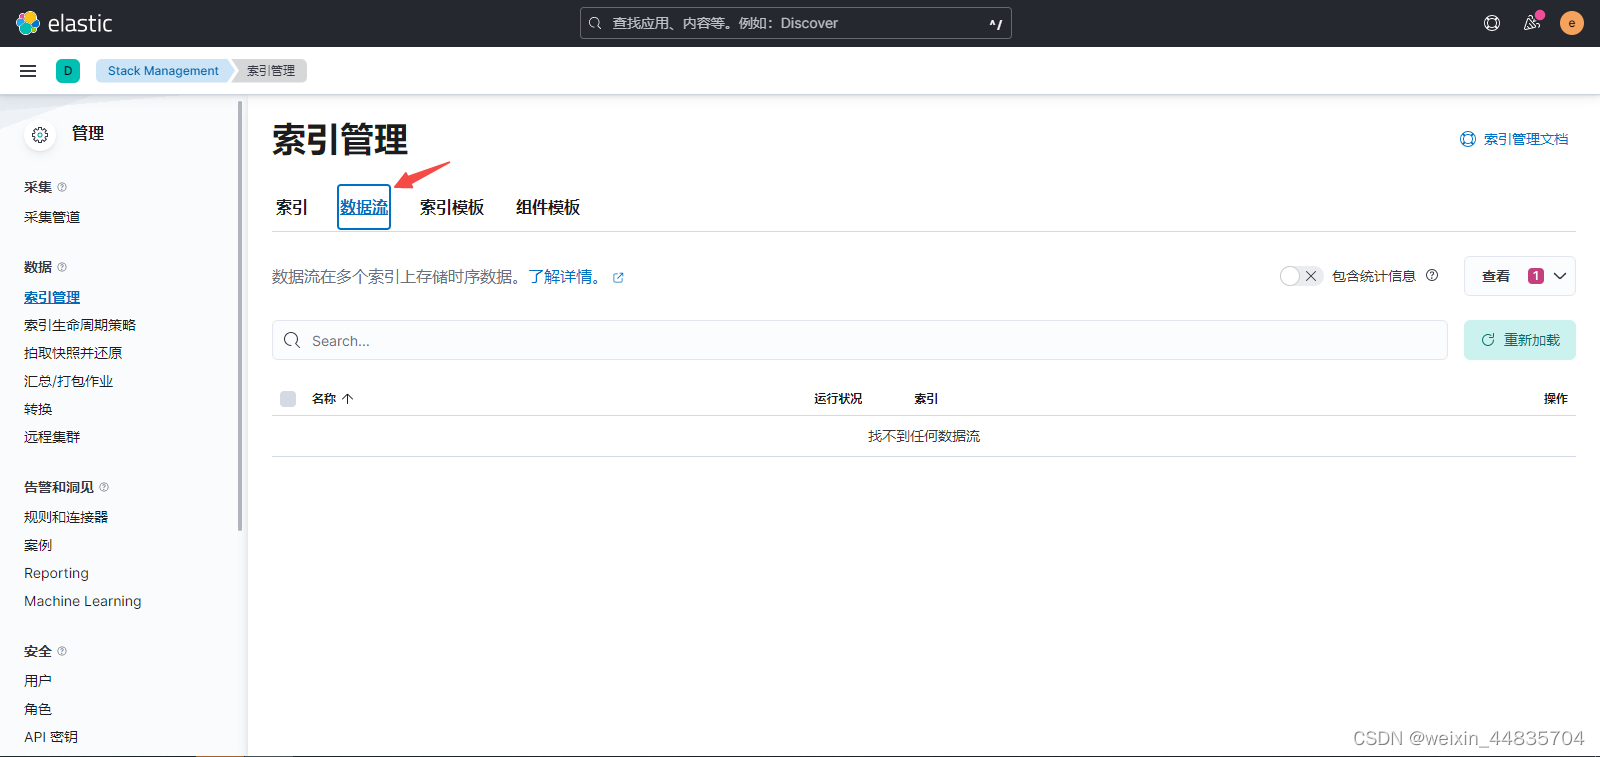Open 拍取快照并还原 in sidebar

(x=73, y=353)
